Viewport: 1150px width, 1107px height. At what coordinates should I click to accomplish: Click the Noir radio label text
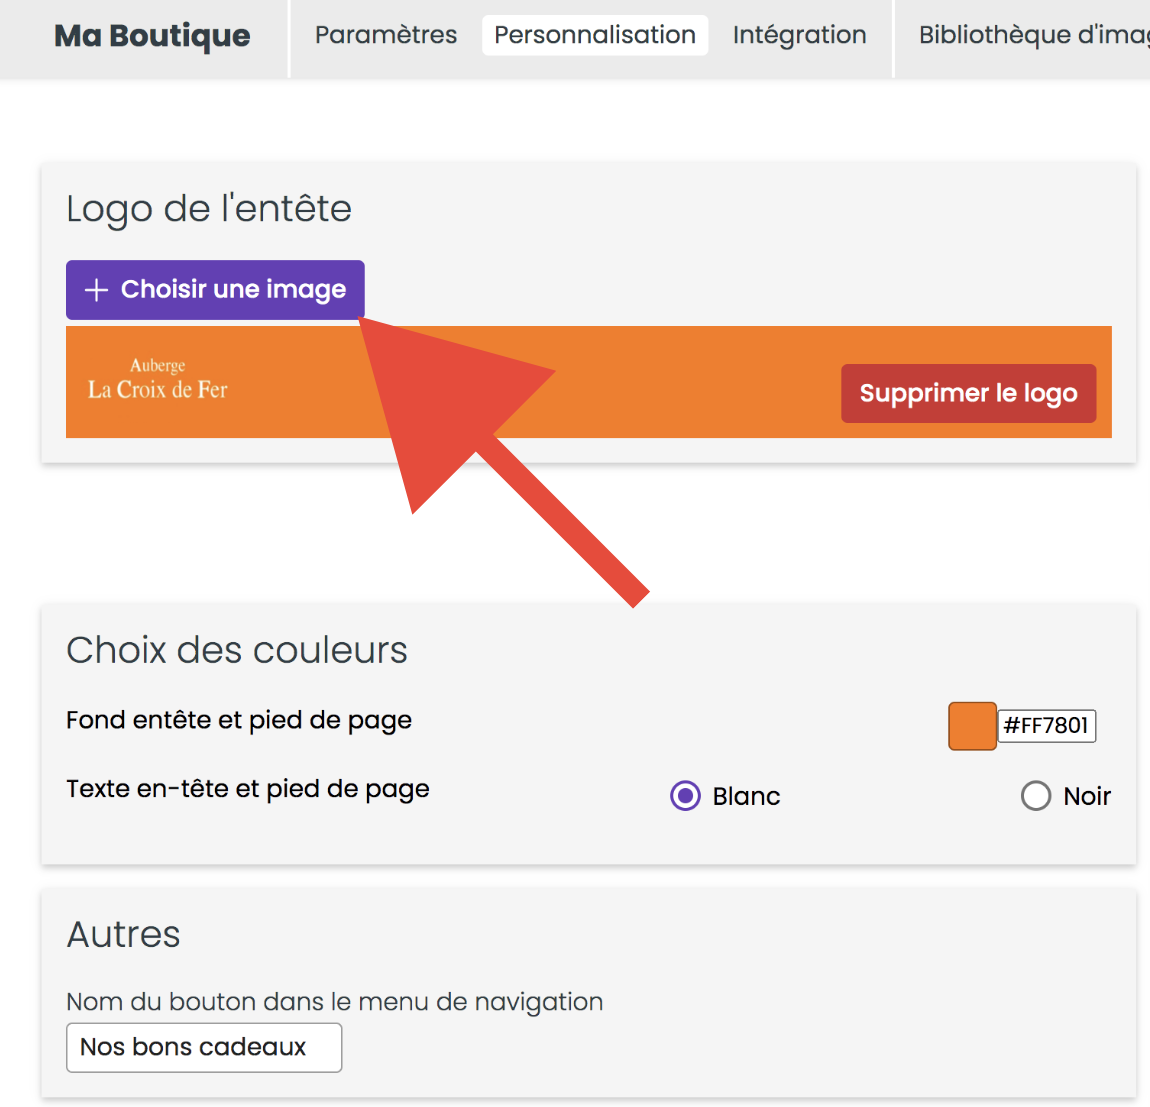click(x=1087, y=796)
